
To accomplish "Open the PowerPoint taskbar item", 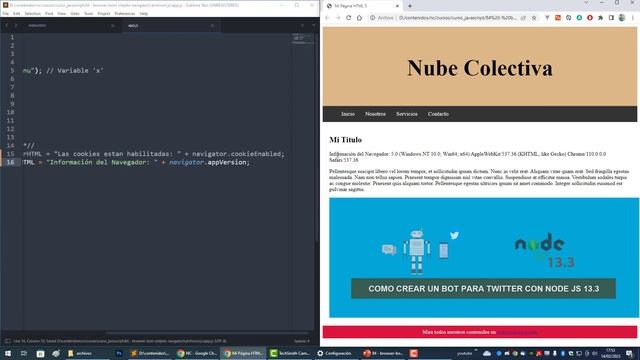I will [383, 353].
